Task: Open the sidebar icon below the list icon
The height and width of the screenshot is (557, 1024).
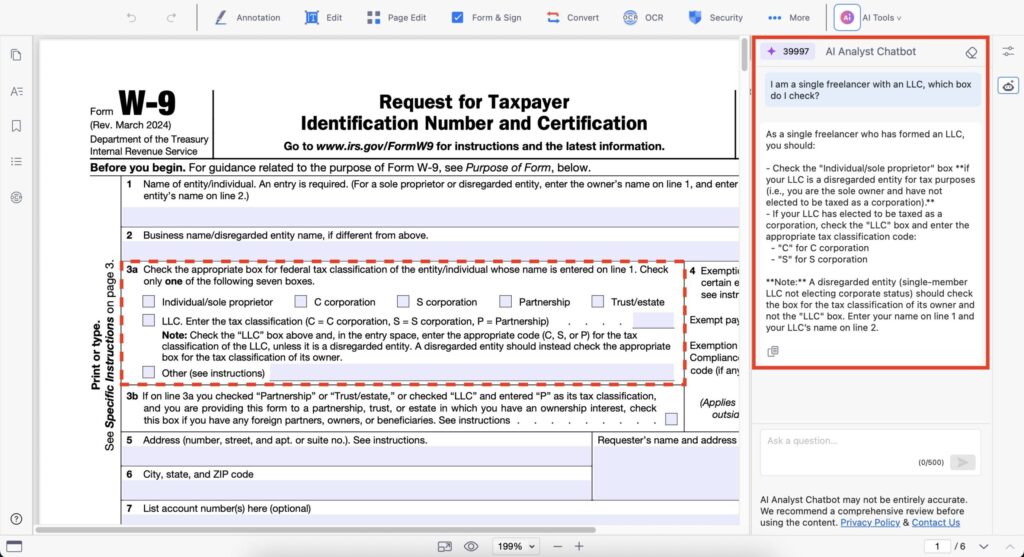Action: coord(16,197)
